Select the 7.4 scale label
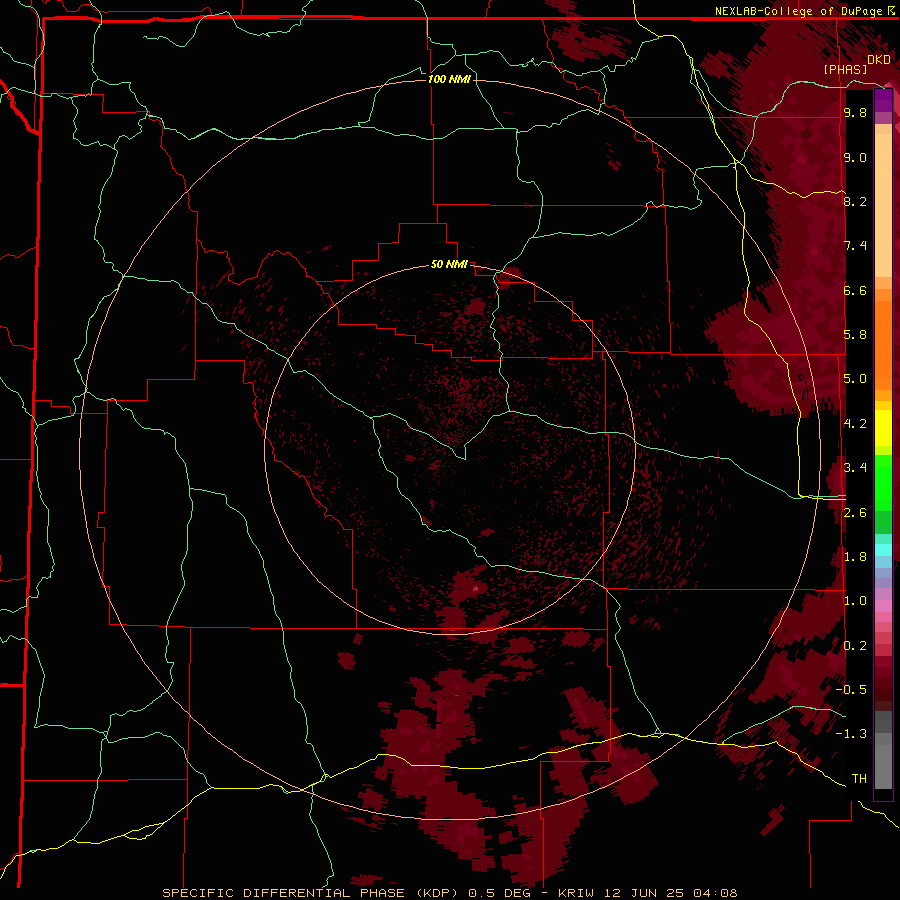The width and height of the screenshot is (900, 900). [x=855, y=246]
